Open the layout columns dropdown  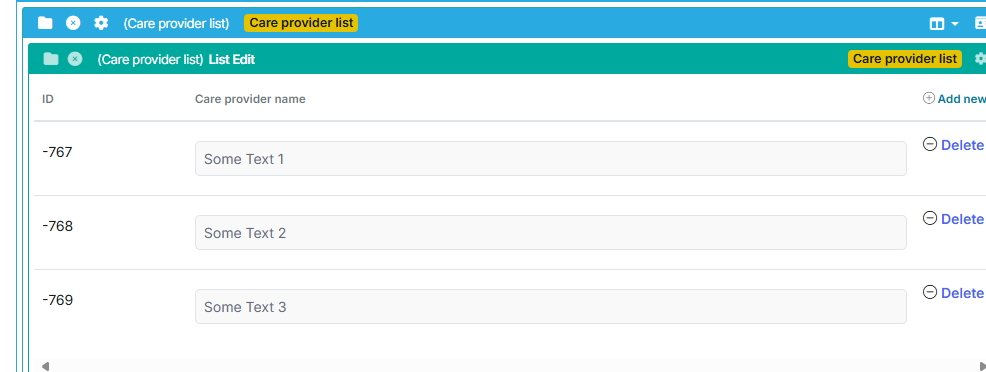(944, 24)
